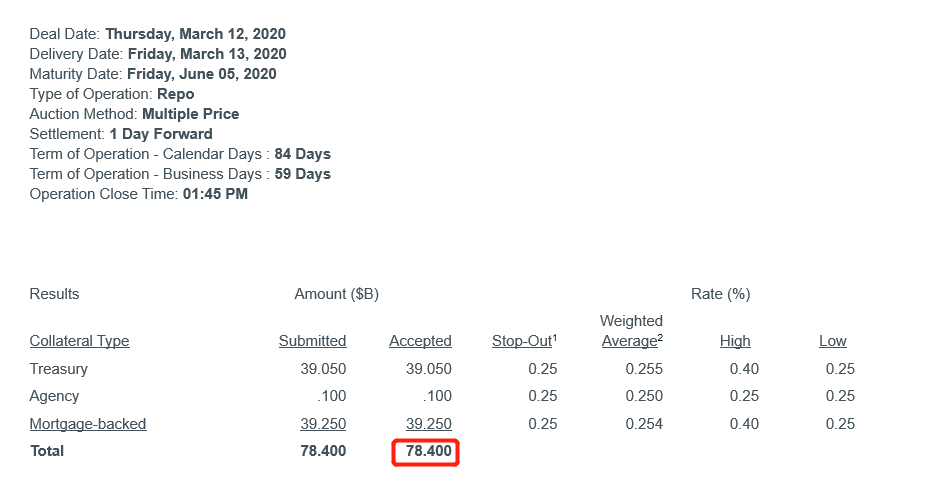Click Treasury weighted average 0.255
This screenshot has width=925, height=494.
point(644,369)
